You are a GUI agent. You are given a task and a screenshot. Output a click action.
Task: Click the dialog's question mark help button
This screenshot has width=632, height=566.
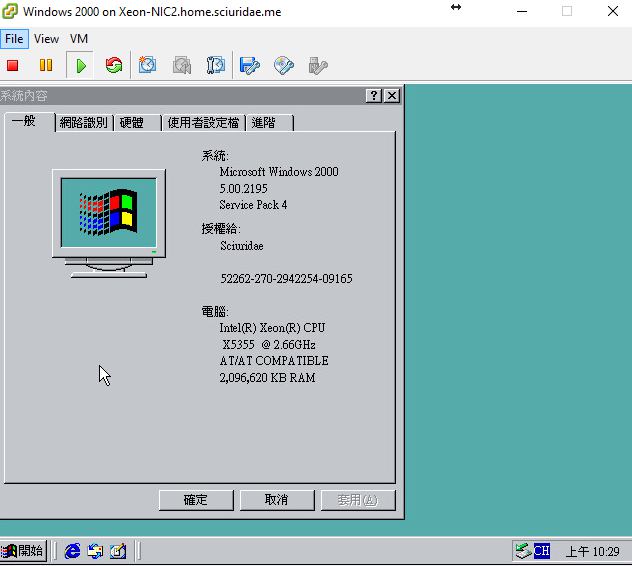tap(374, 96)
